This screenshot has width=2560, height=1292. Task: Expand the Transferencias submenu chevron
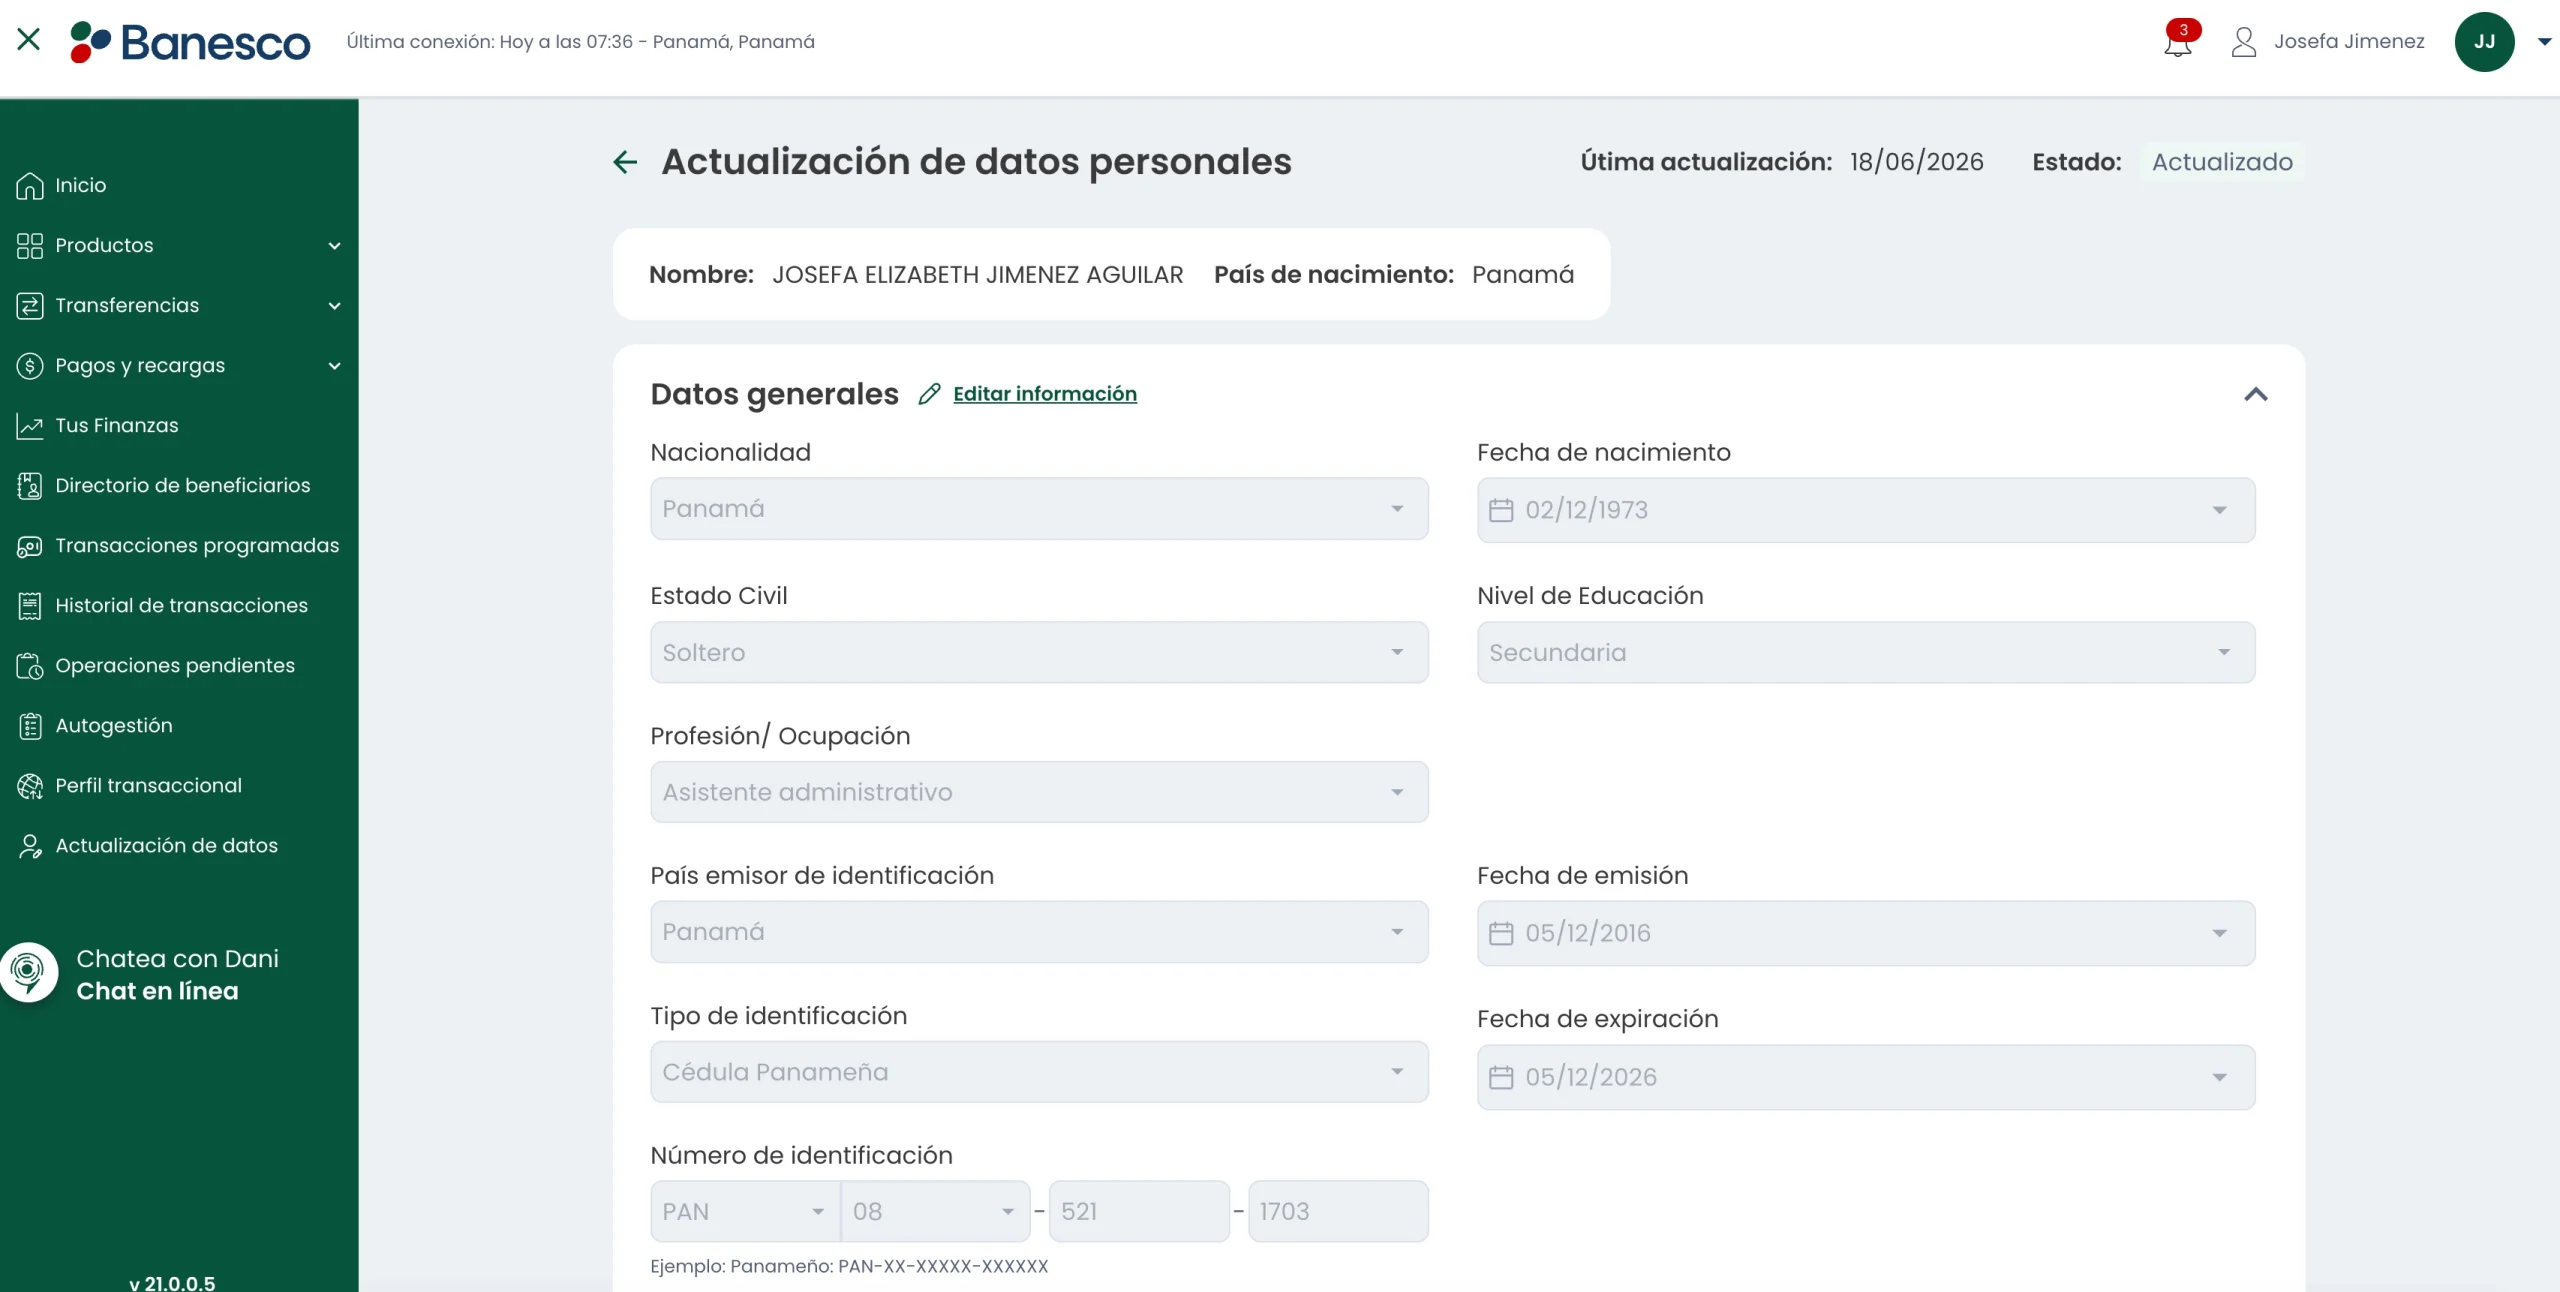(334, 306)
